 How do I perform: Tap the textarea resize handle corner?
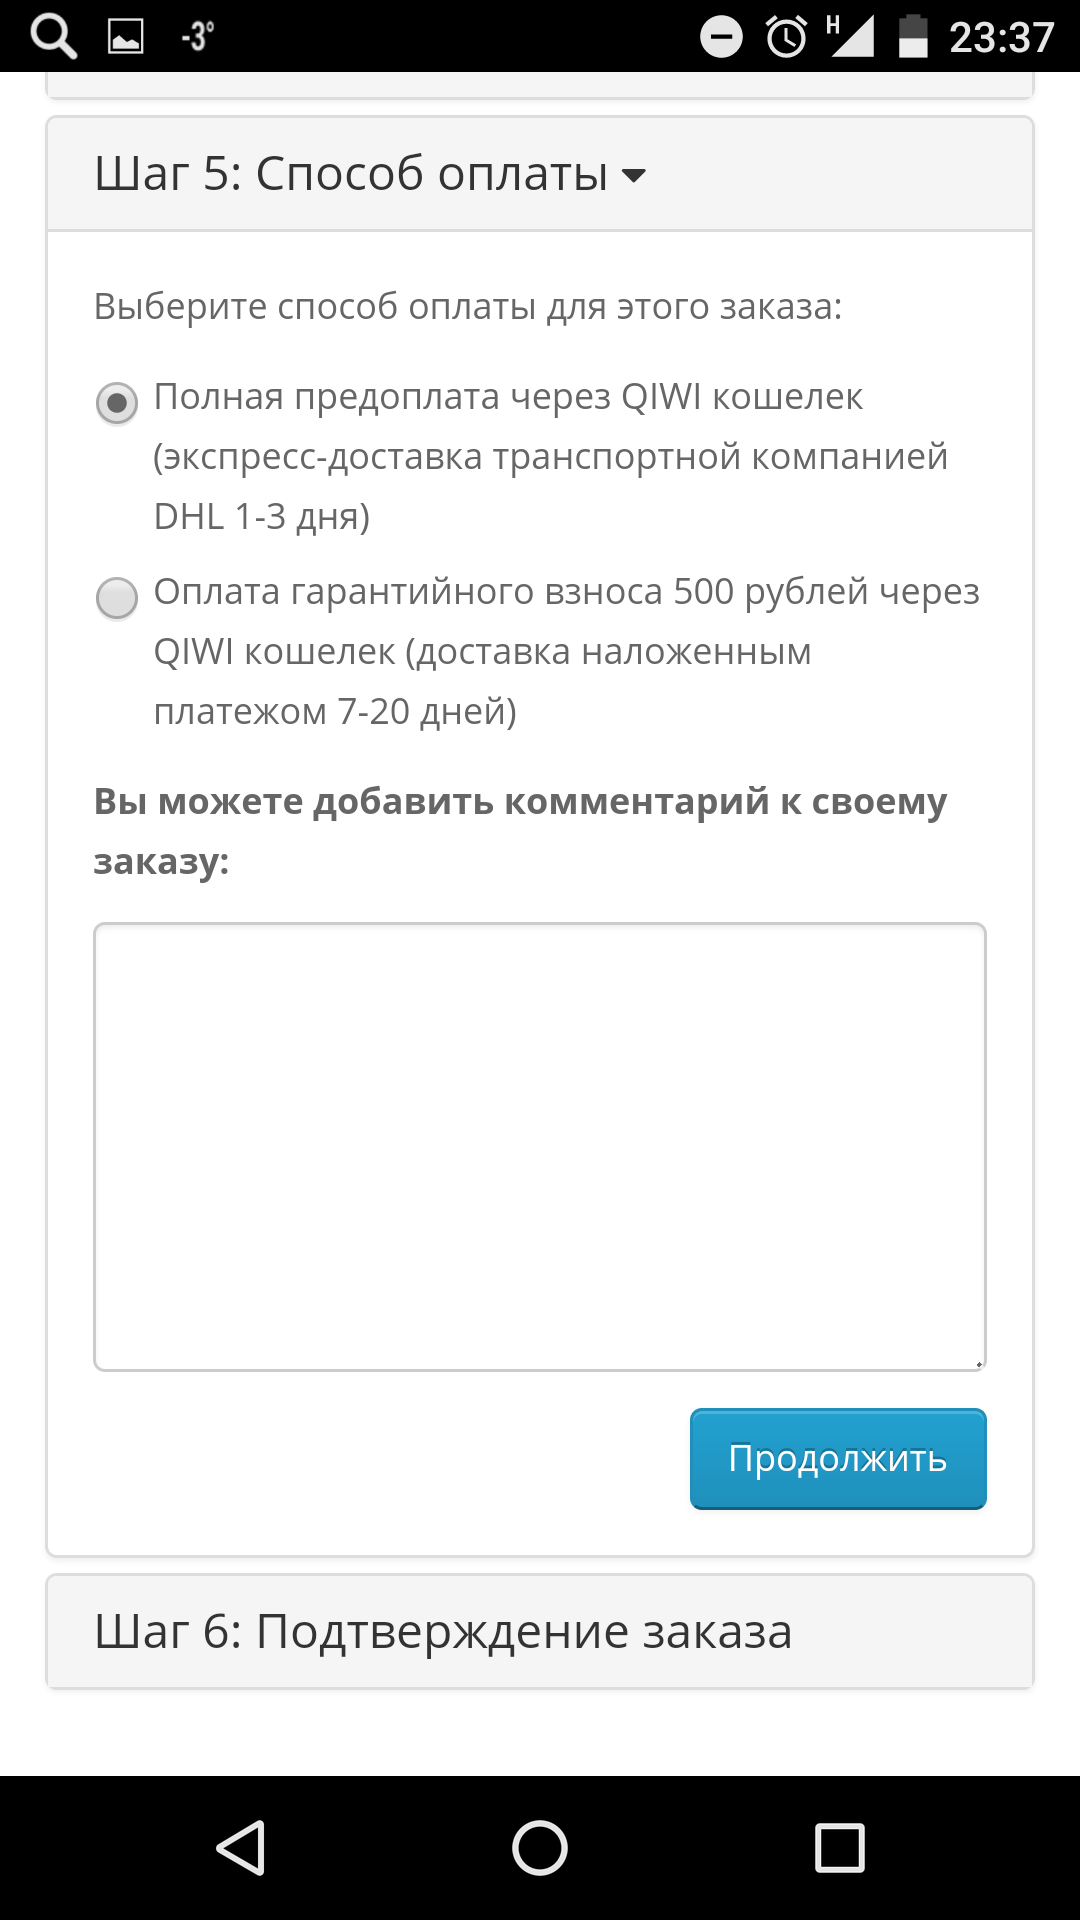(x=979, y=1363)
